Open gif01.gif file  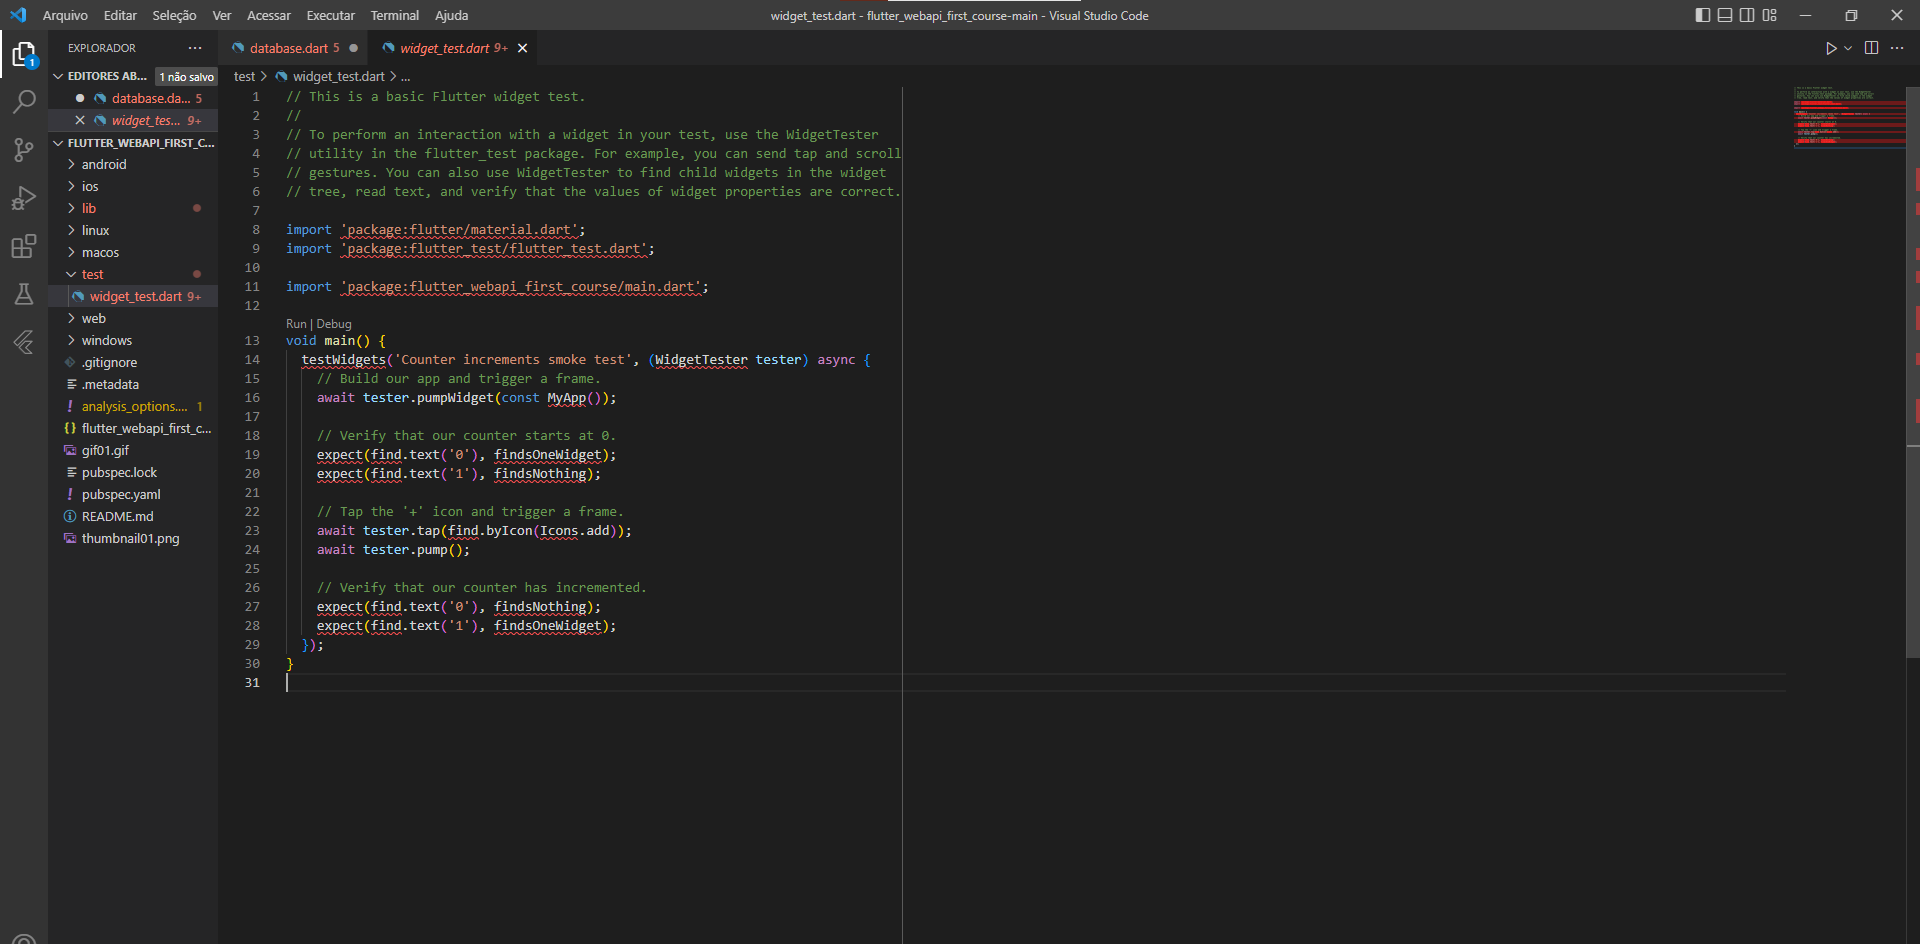[x=133, y=450]
